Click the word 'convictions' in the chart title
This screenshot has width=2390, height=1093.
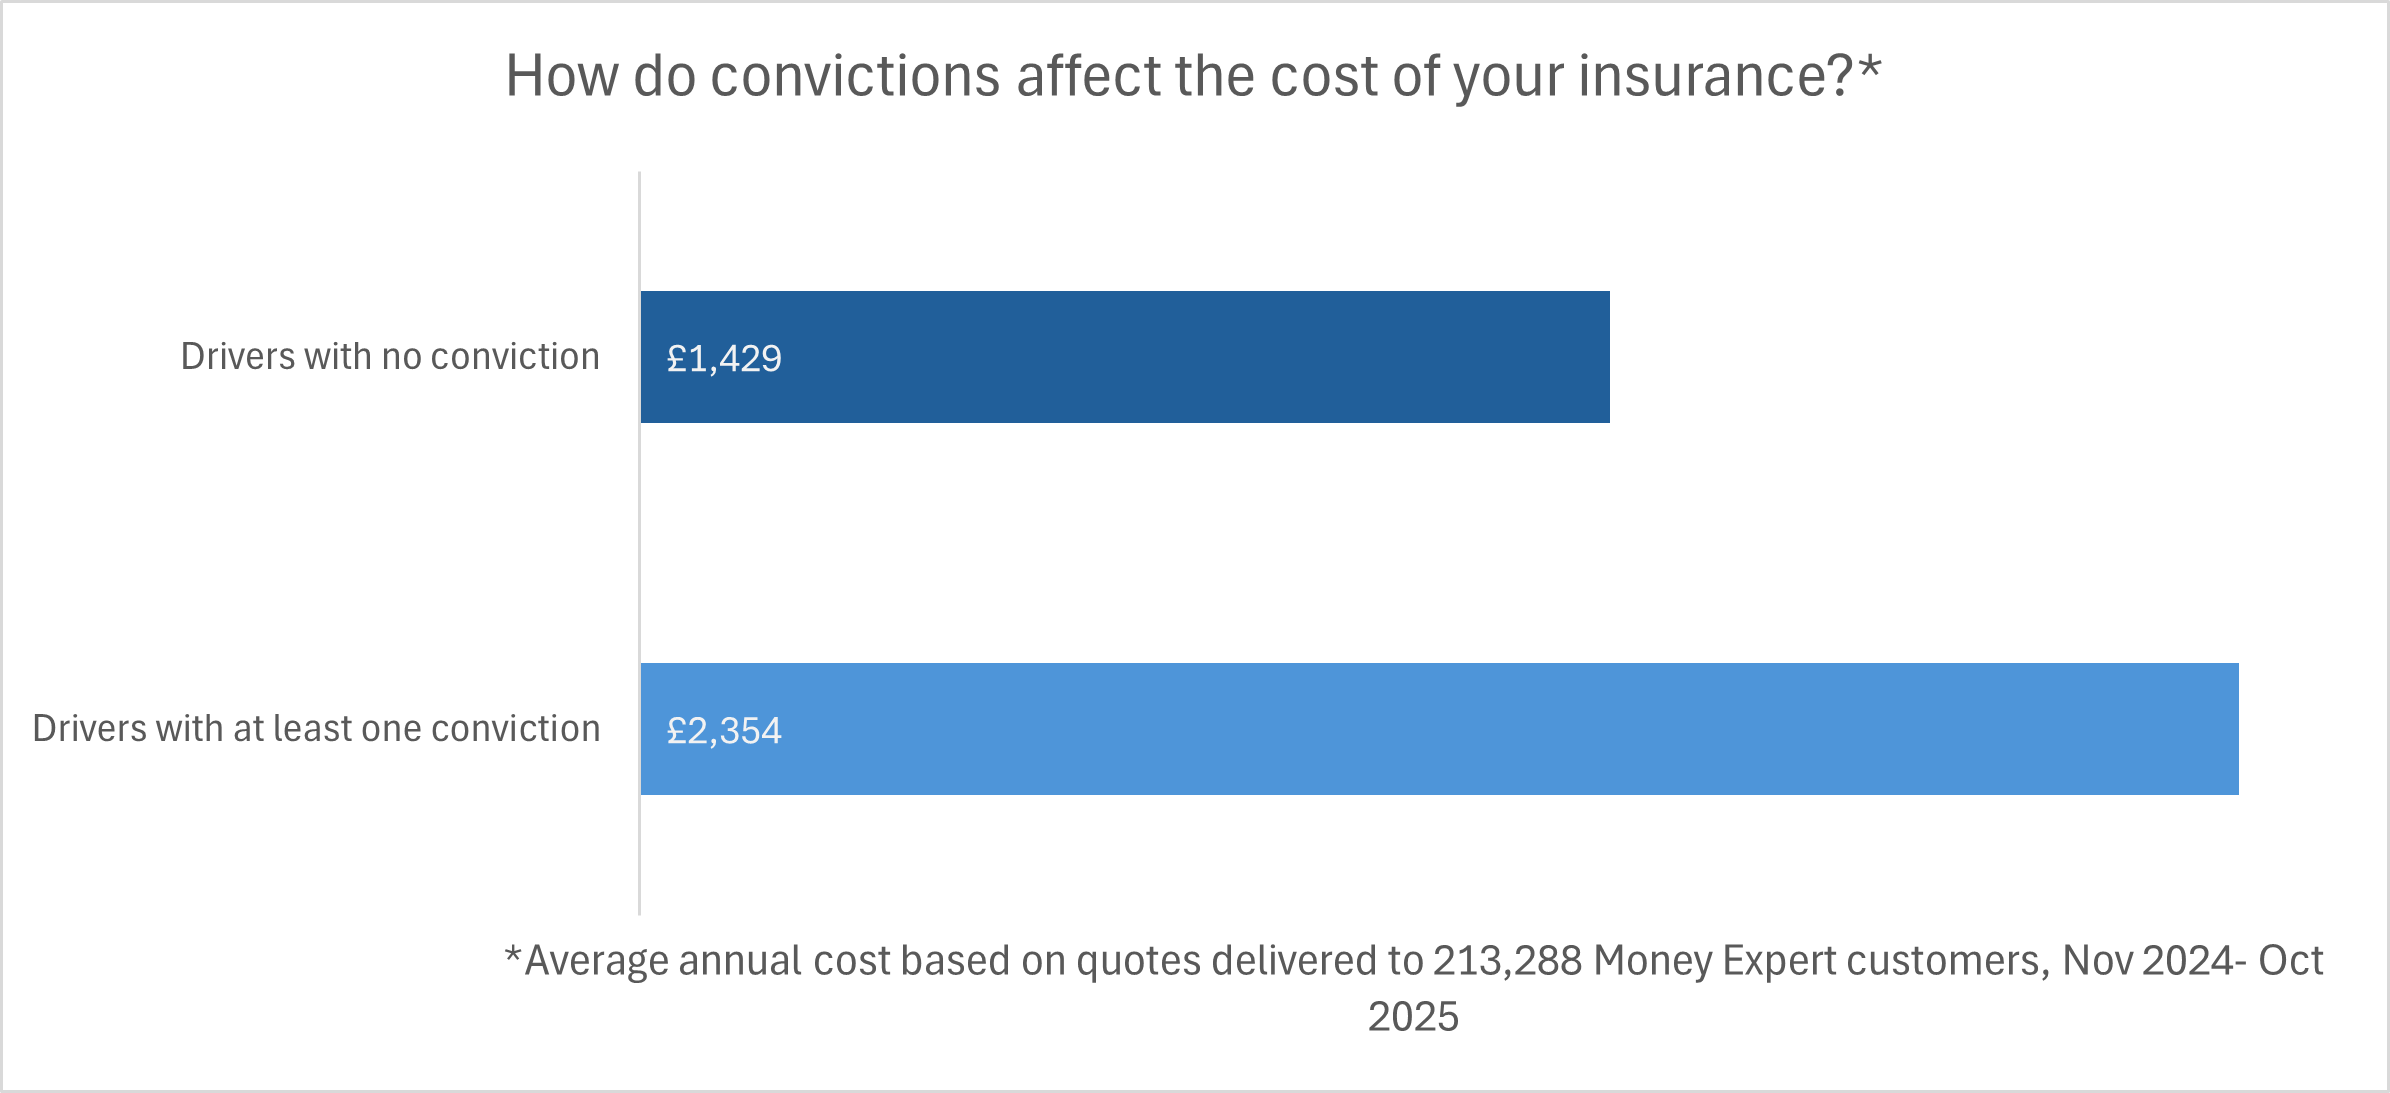[855, 76]
